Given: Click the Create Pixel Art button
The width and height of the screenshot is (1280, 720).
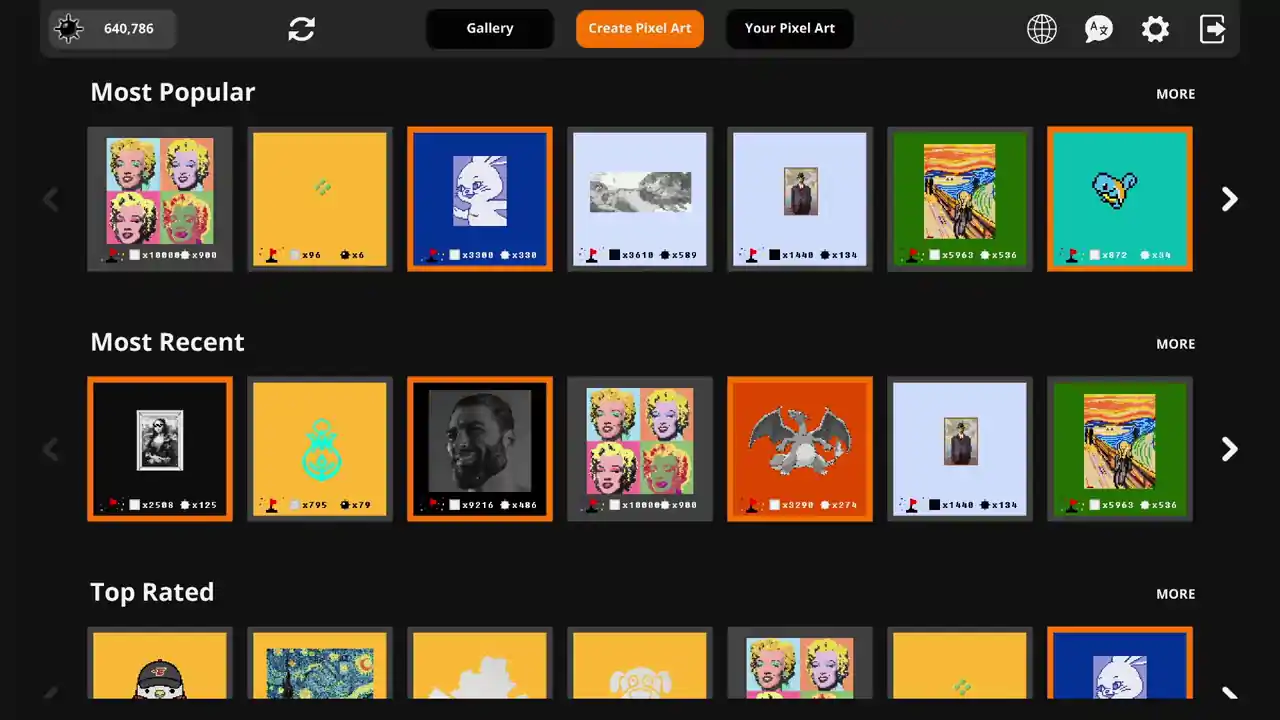Looking at the screenshot, I should coord(640,29).
